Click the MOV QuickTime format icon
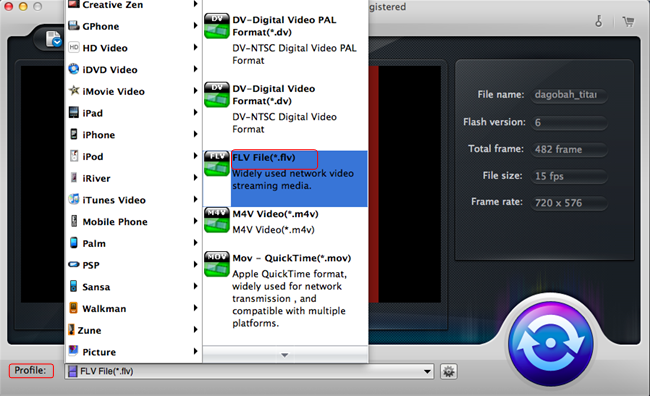 pos(216,264)
